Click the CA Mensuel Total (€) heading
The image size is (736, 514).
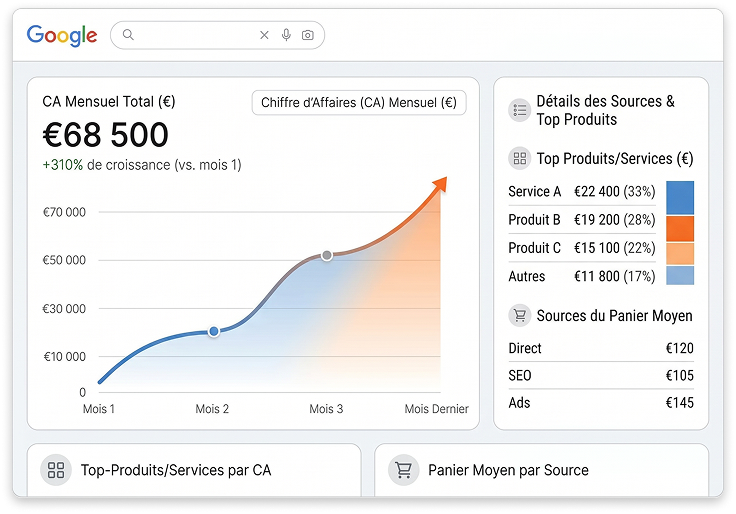pyautogui.click(x=108, y=101)
